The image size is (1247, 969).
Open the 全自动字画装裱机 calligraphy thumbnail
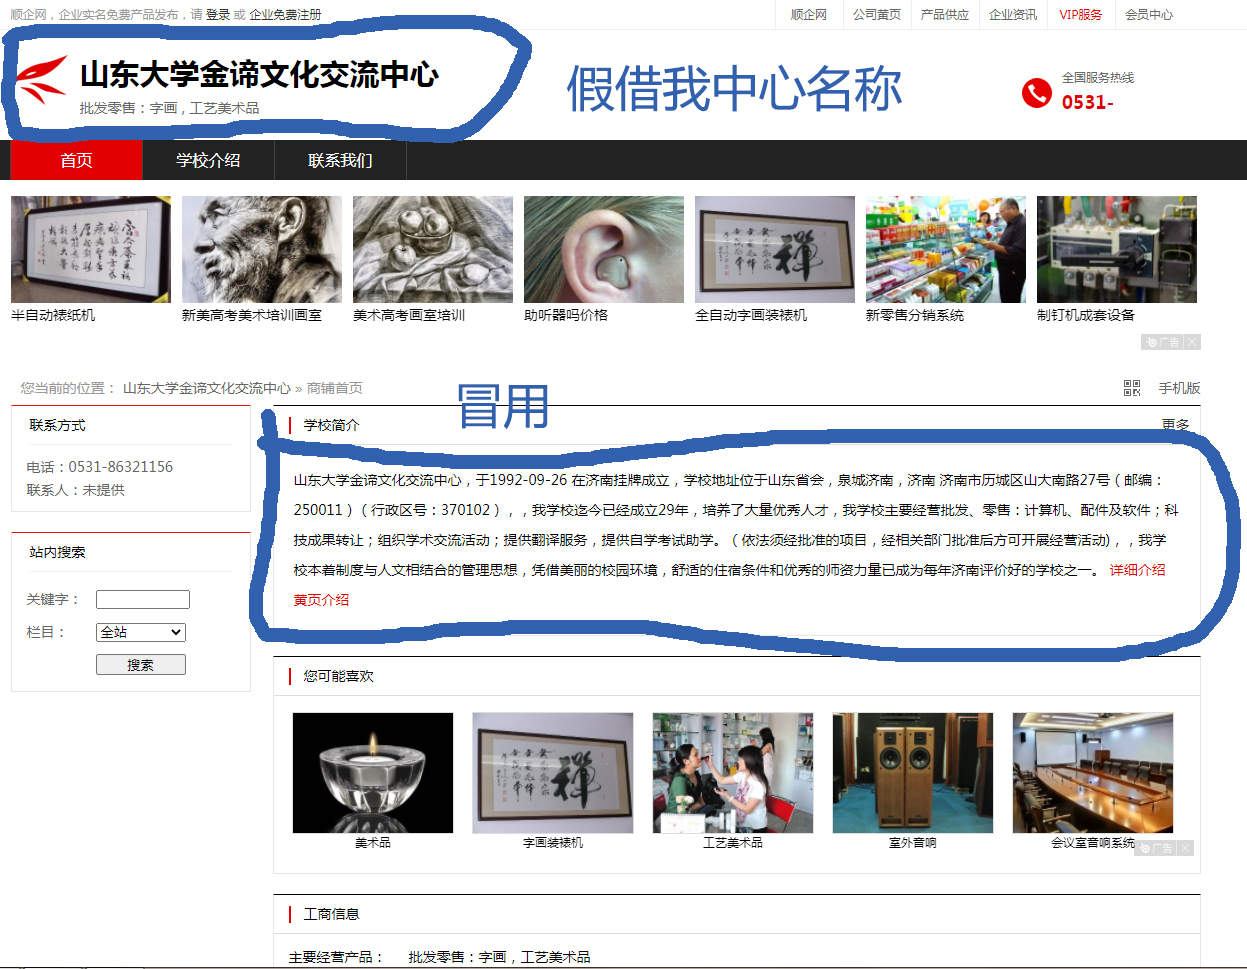pos(775,249)
